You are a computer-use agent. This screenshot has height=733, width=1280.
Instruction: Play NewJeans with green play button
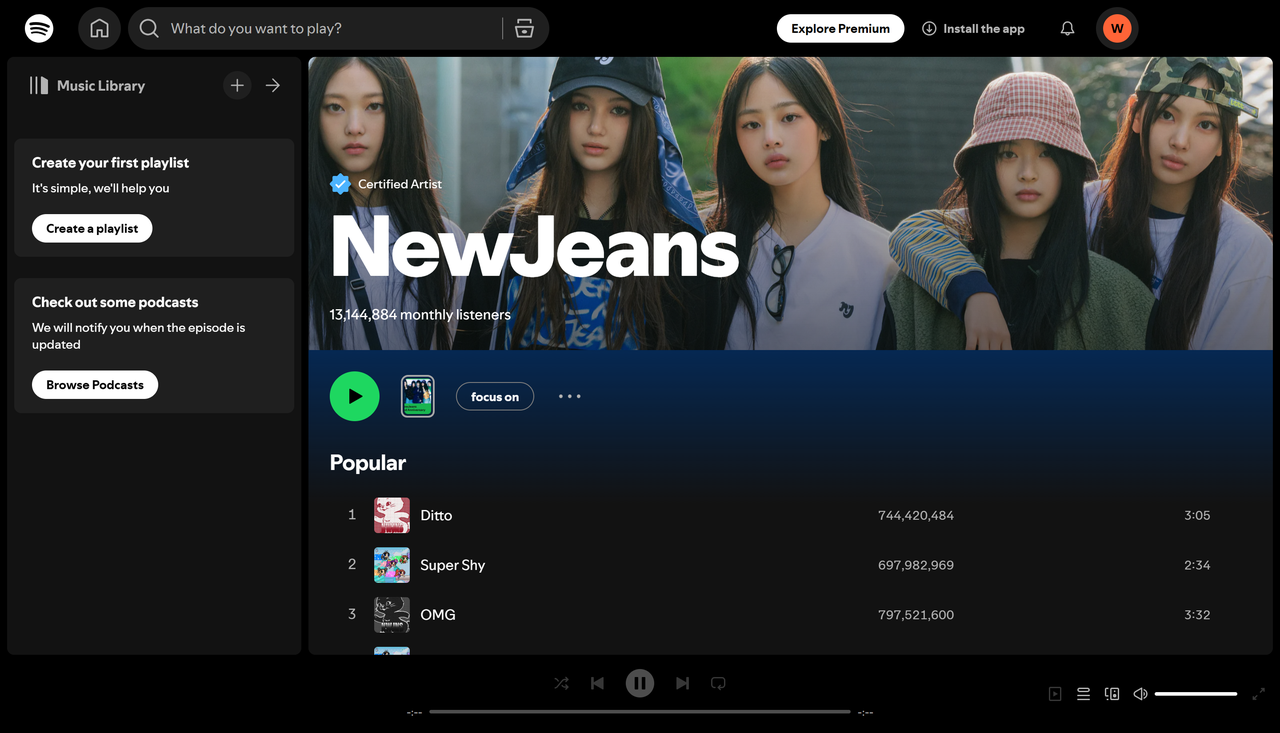pyautogui.click(x=355, y=396)
